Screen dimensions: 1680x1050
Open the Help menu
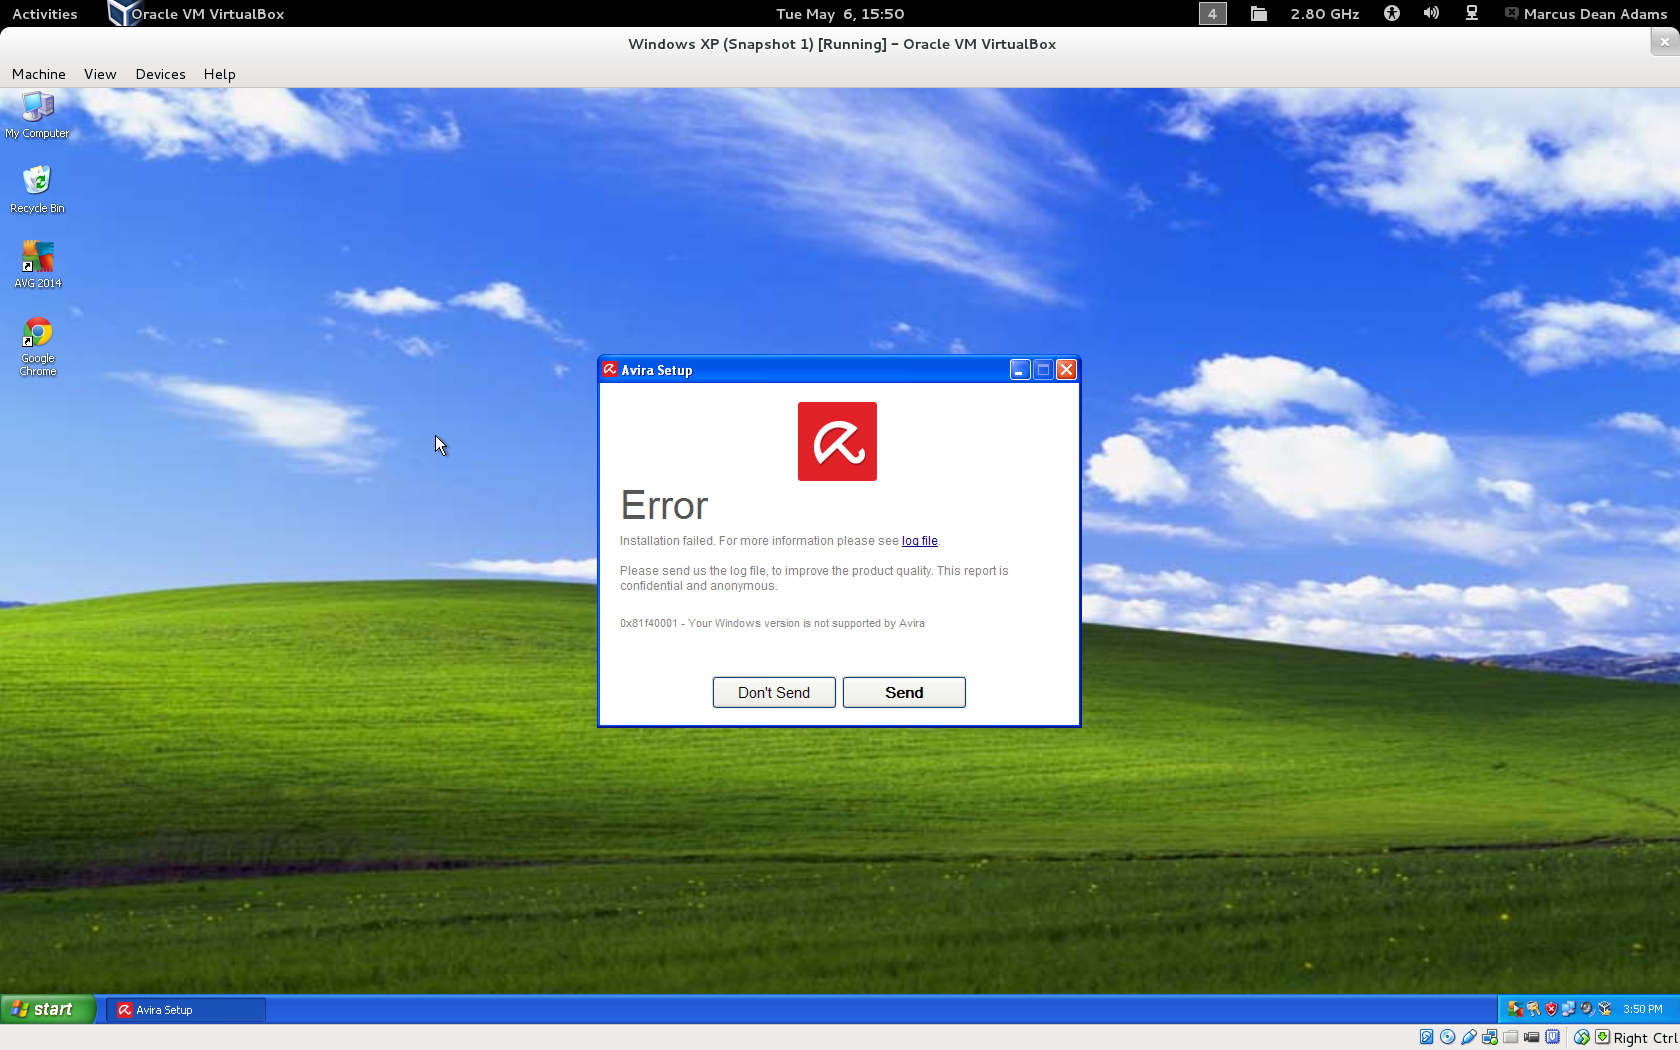[220, 74]
